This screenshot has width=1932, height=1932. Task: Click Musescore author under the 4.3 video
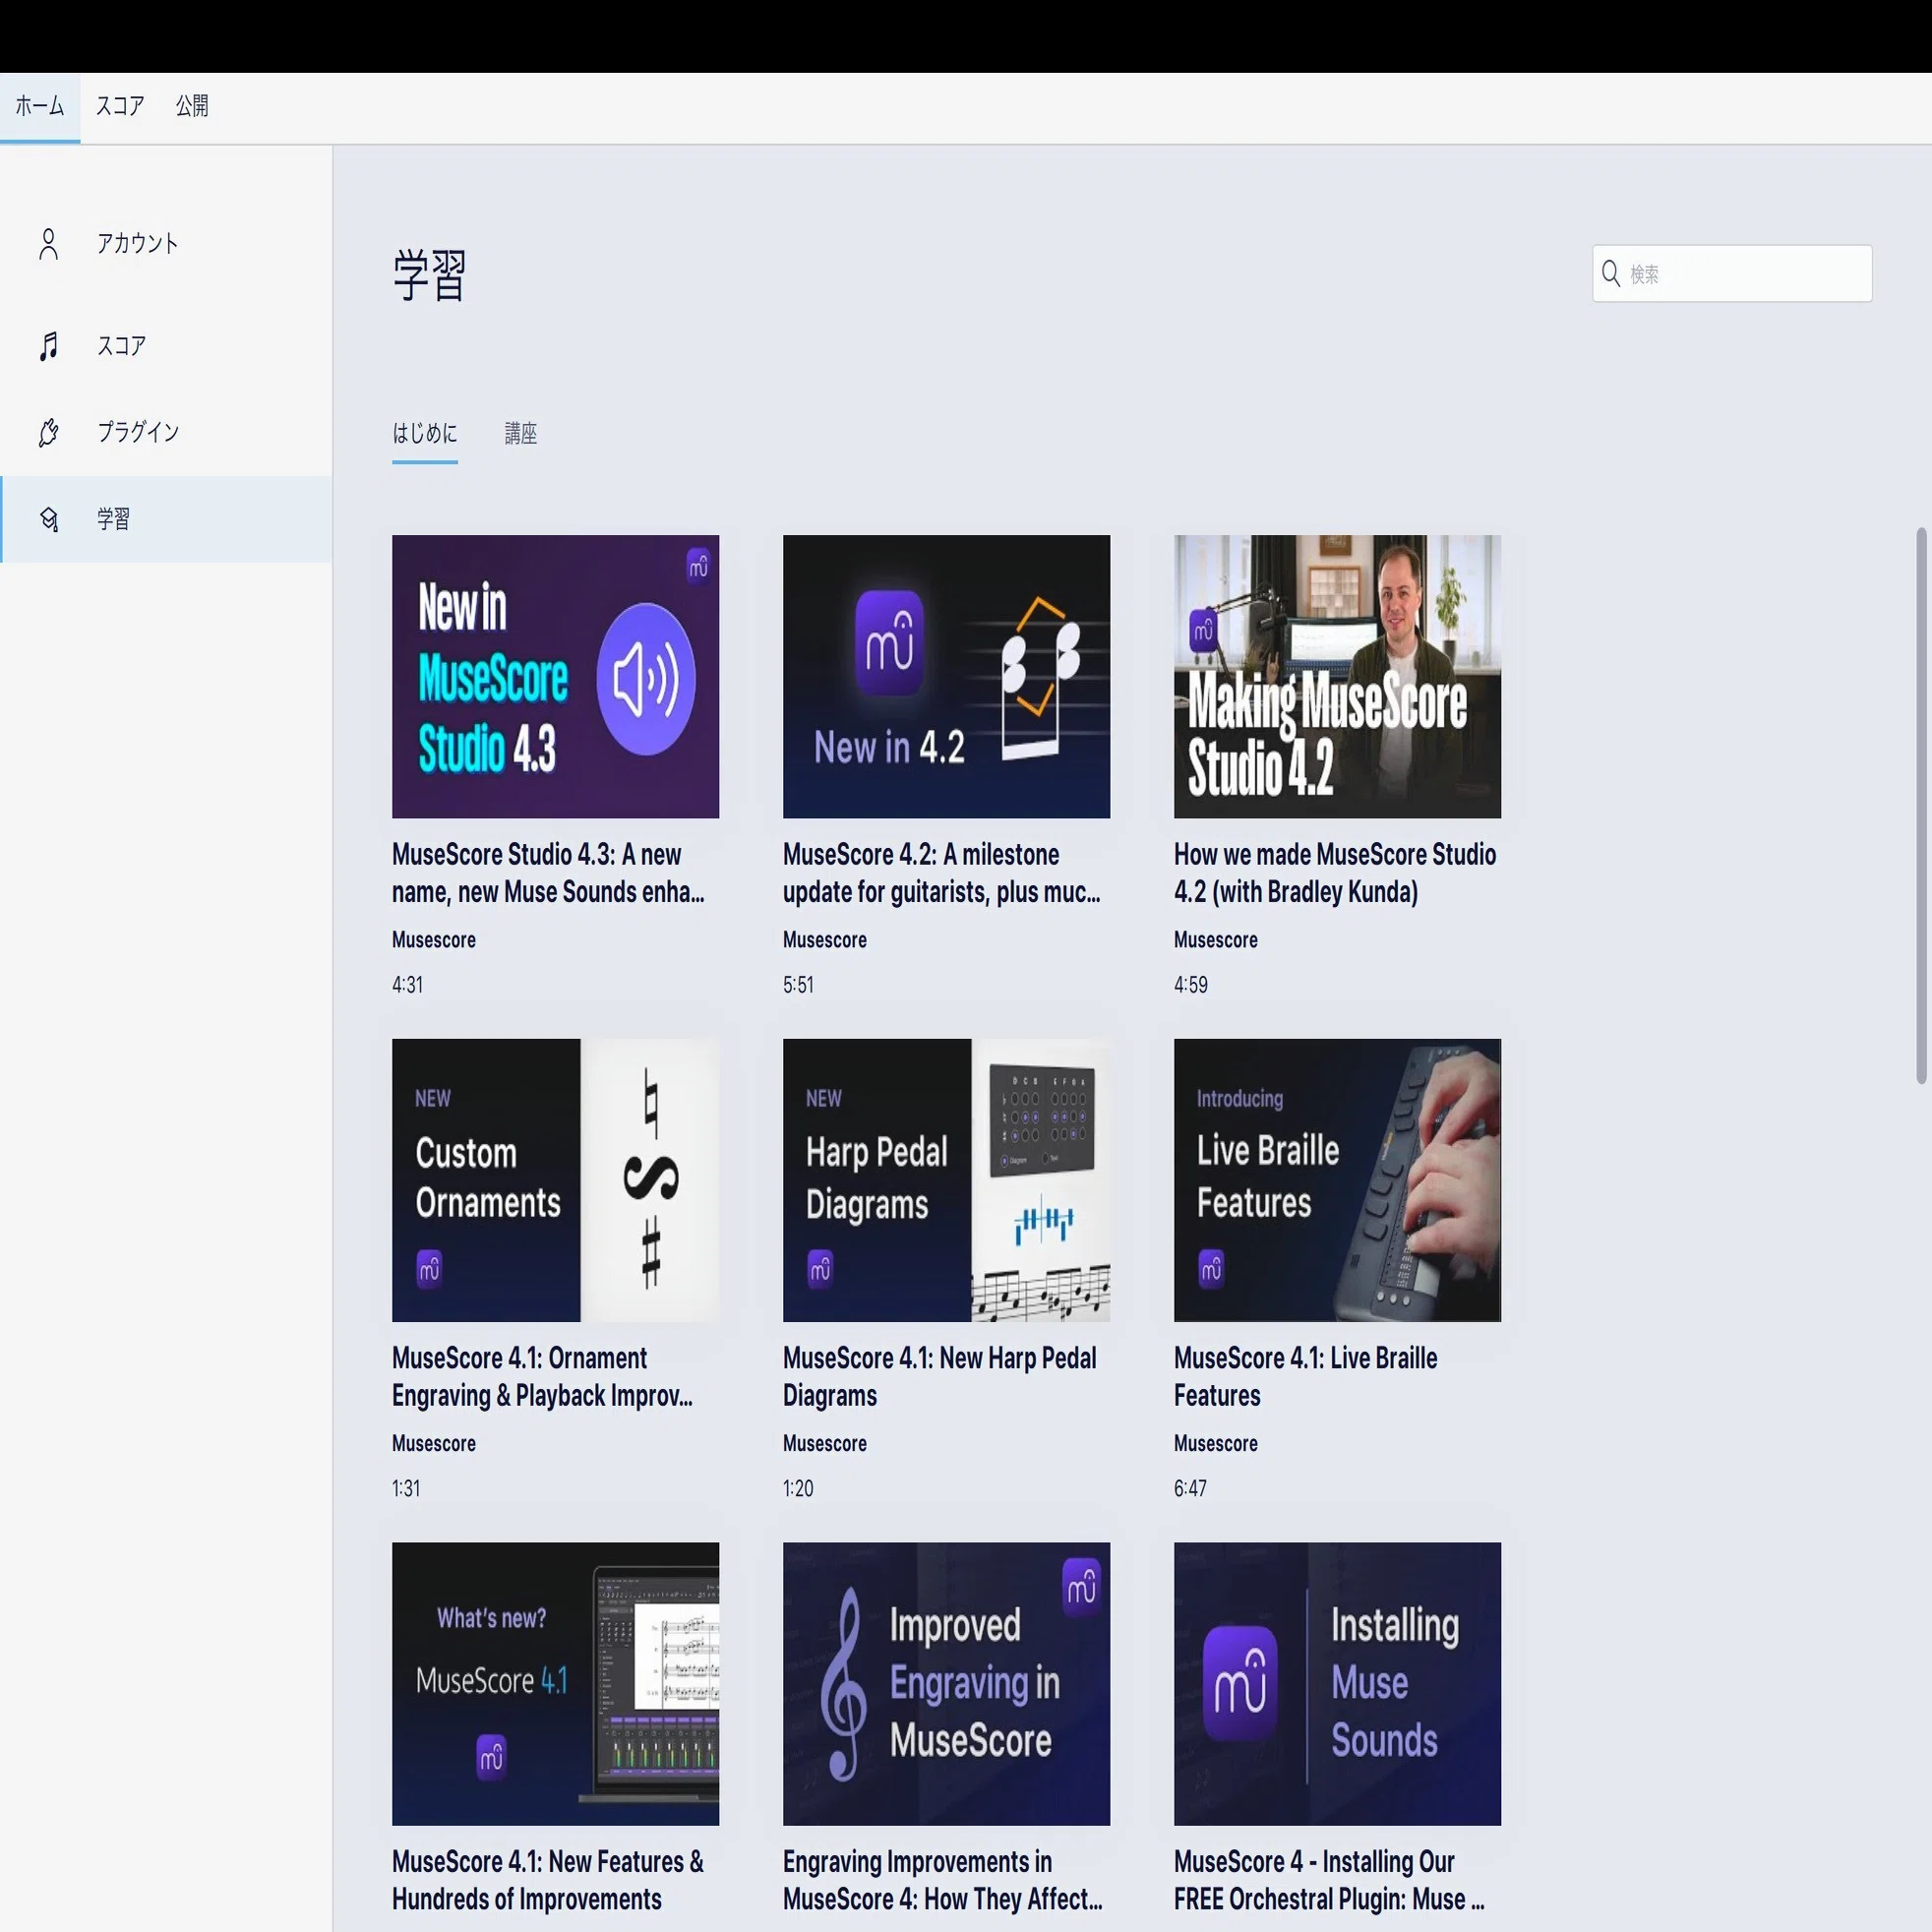(x=434, y=940)
